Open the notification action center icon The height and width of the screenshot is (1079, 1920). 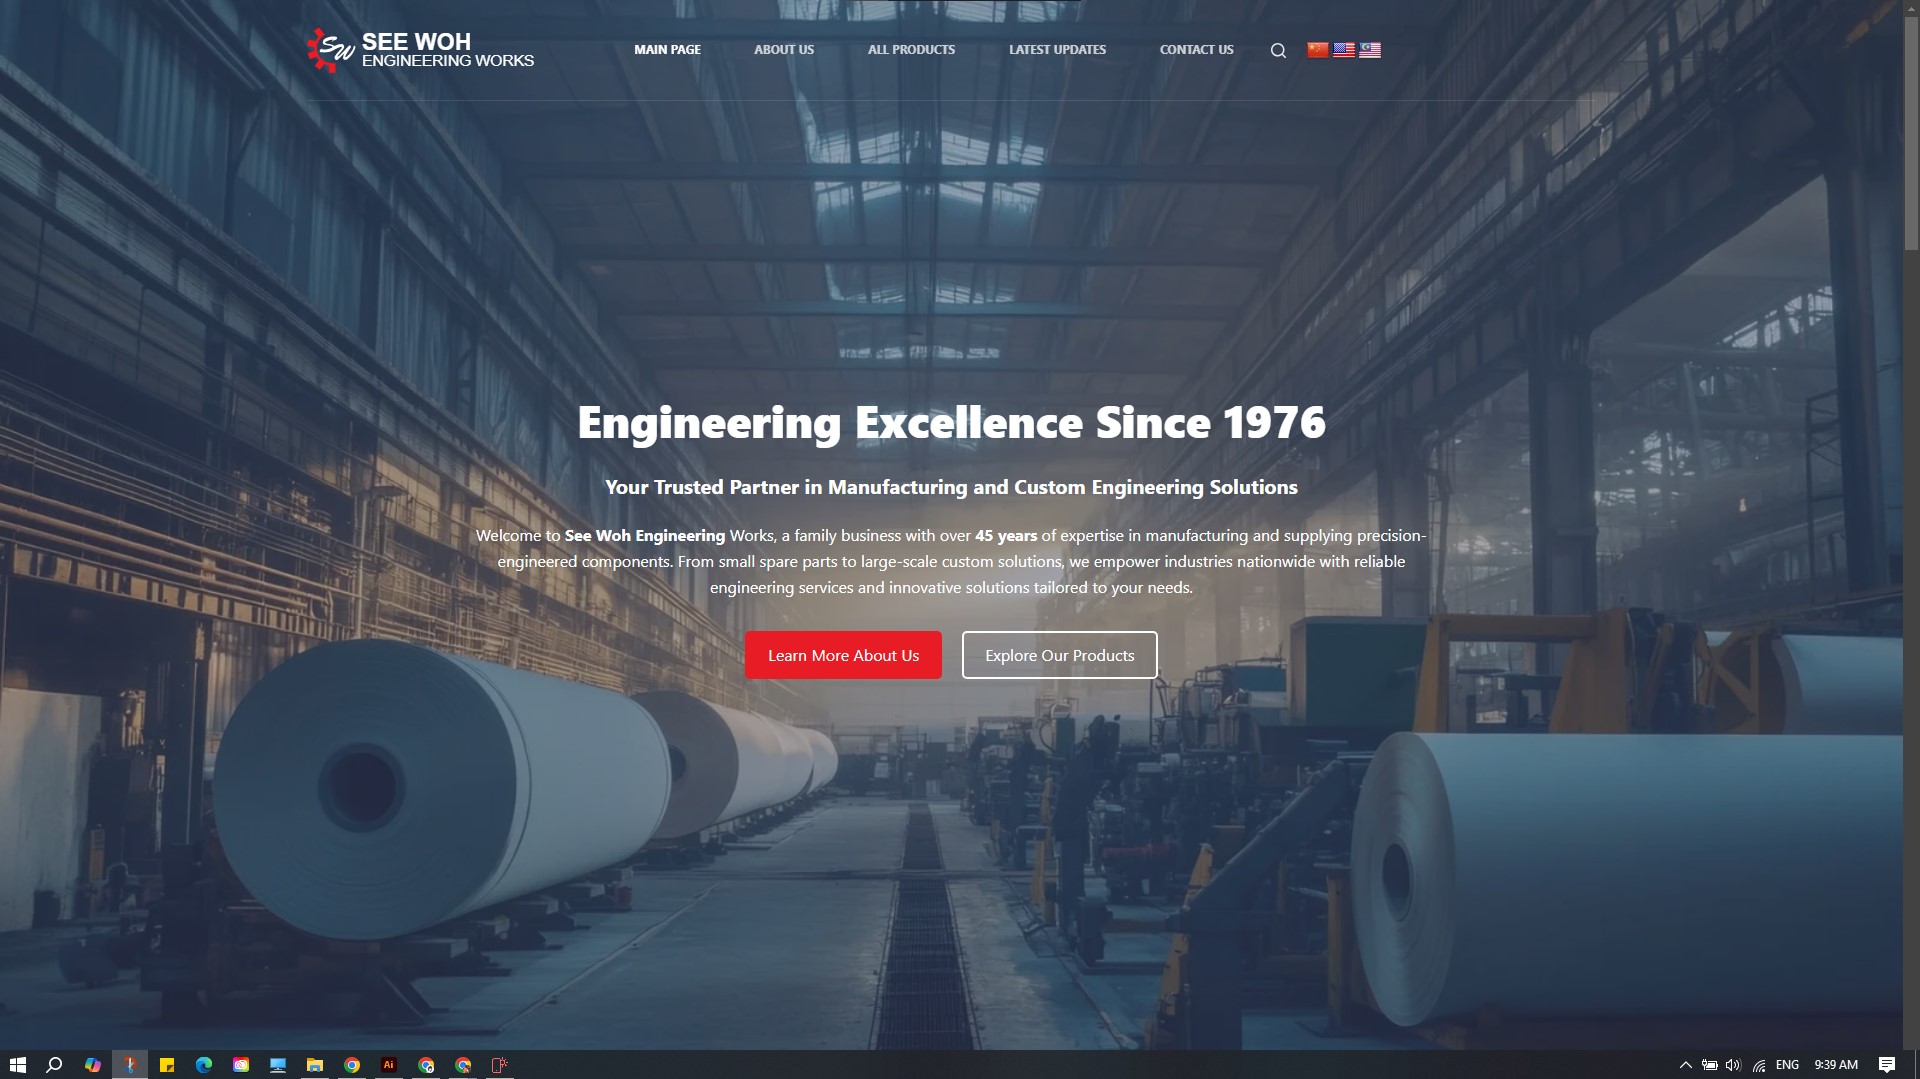[x=1887, y=1065]
